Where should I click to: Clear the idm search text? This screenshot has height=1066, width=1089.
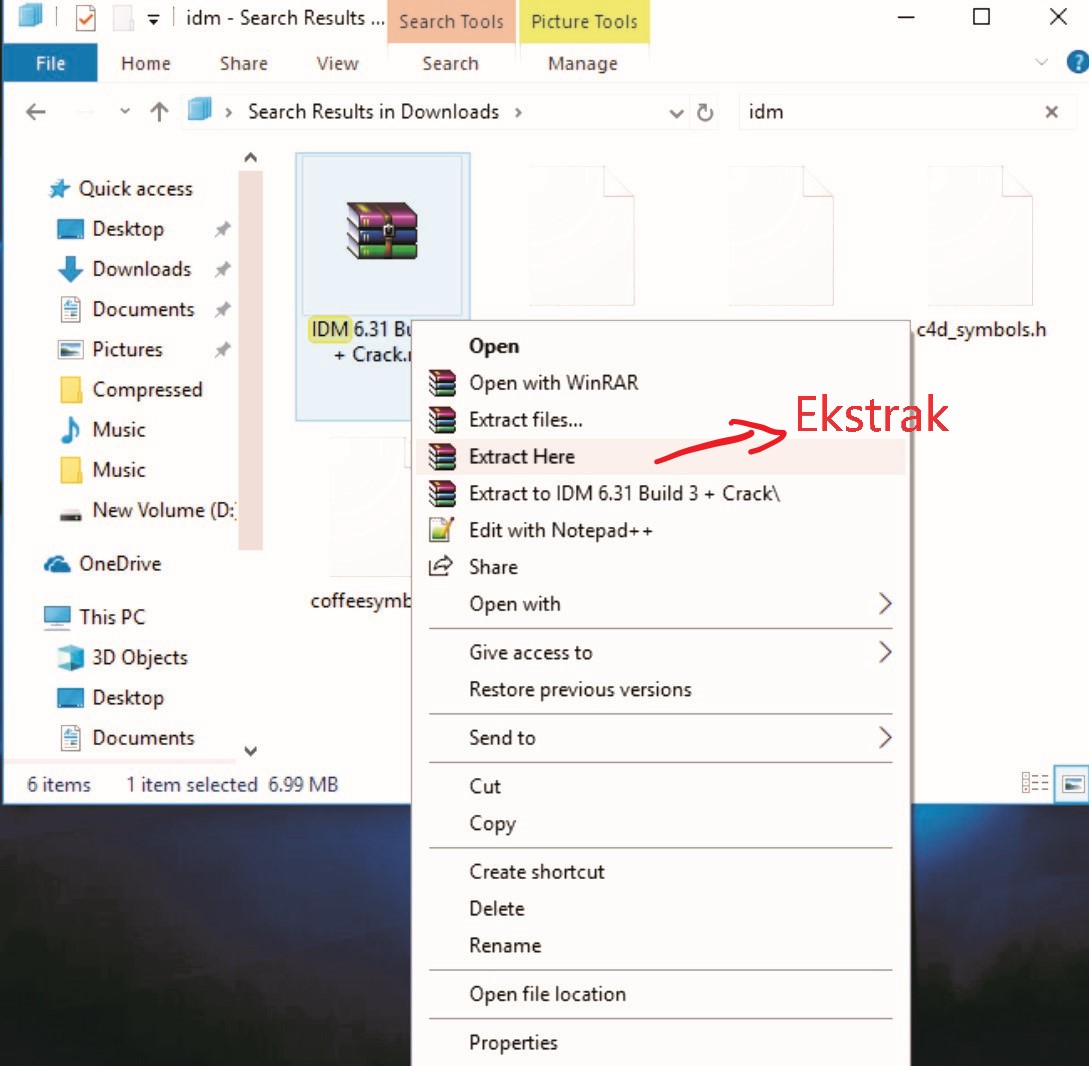(1051, 112)
